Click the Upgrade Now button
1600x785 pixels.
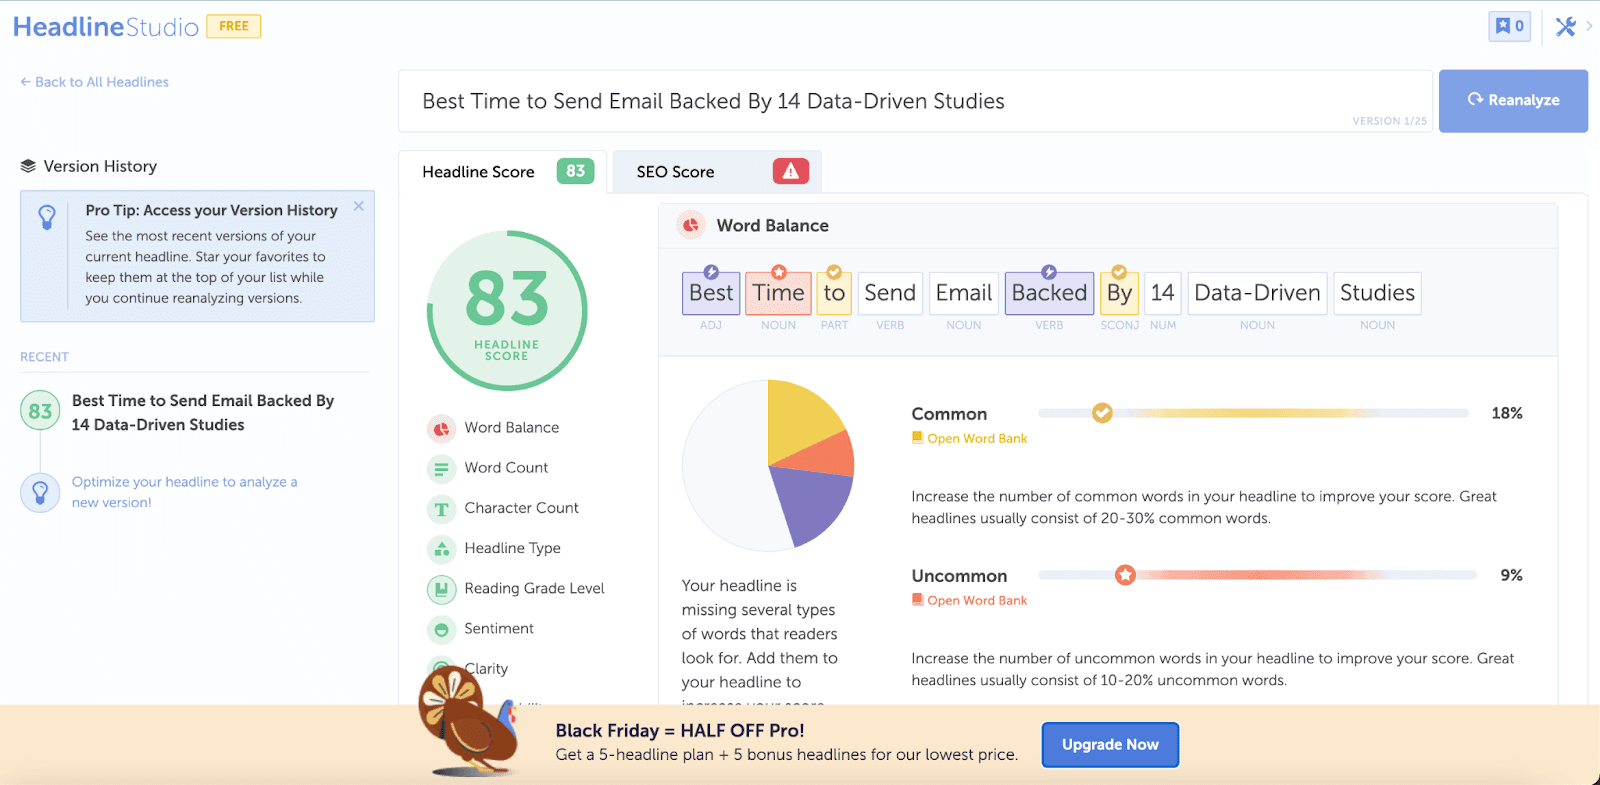1110,745
